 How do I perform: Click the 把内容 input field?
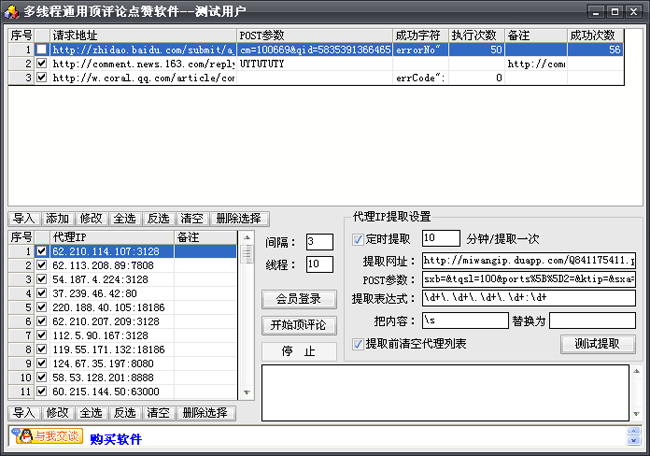[x=465, y=320]
